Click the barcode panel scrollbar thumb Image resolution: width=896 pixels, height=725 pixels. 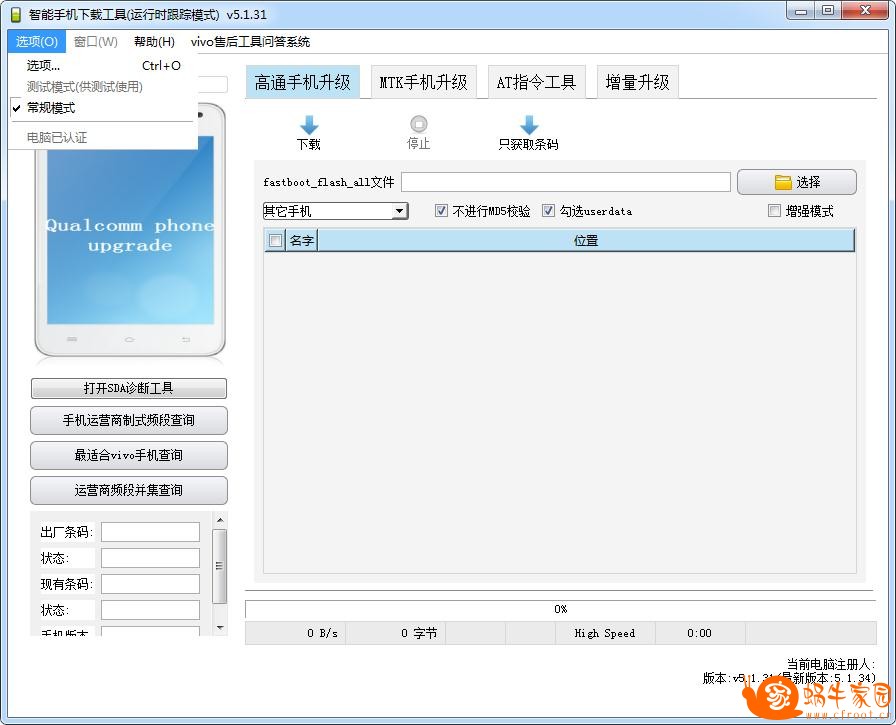tap(219, 566)
